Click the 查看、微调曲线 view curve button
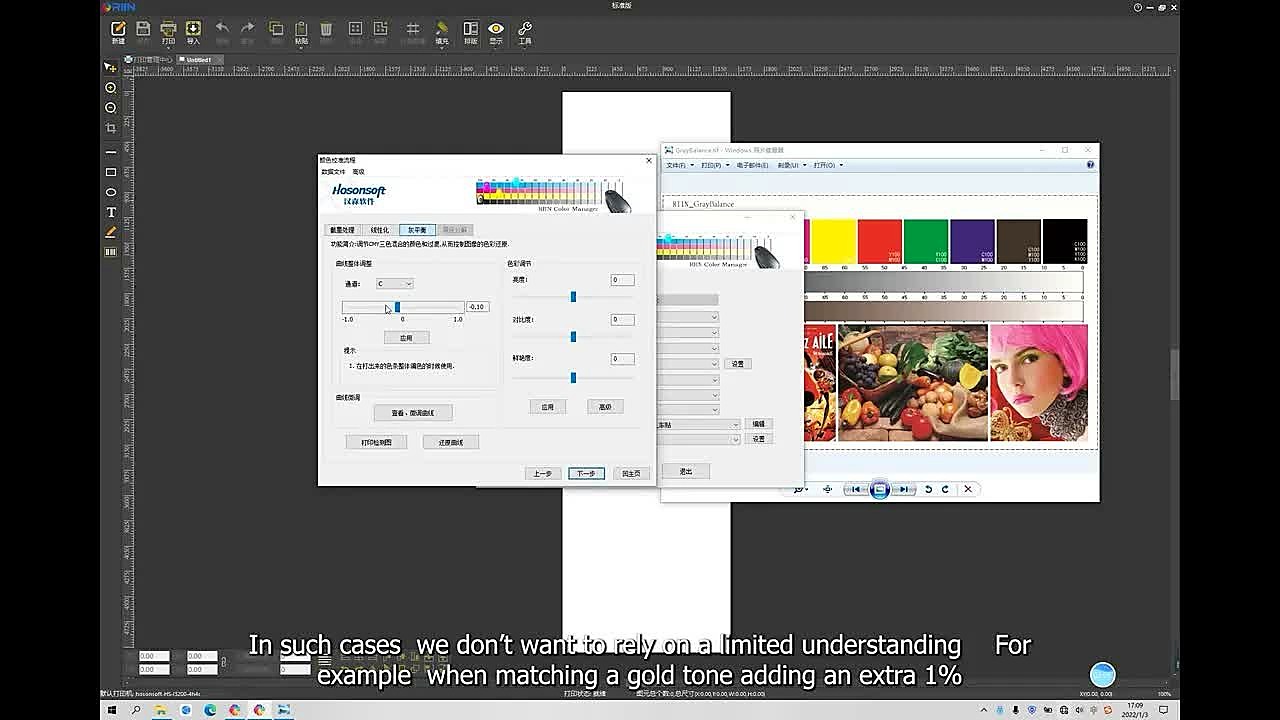This screenshot has width=1280, height=720. pyautogui.click(x=413, y=412)
